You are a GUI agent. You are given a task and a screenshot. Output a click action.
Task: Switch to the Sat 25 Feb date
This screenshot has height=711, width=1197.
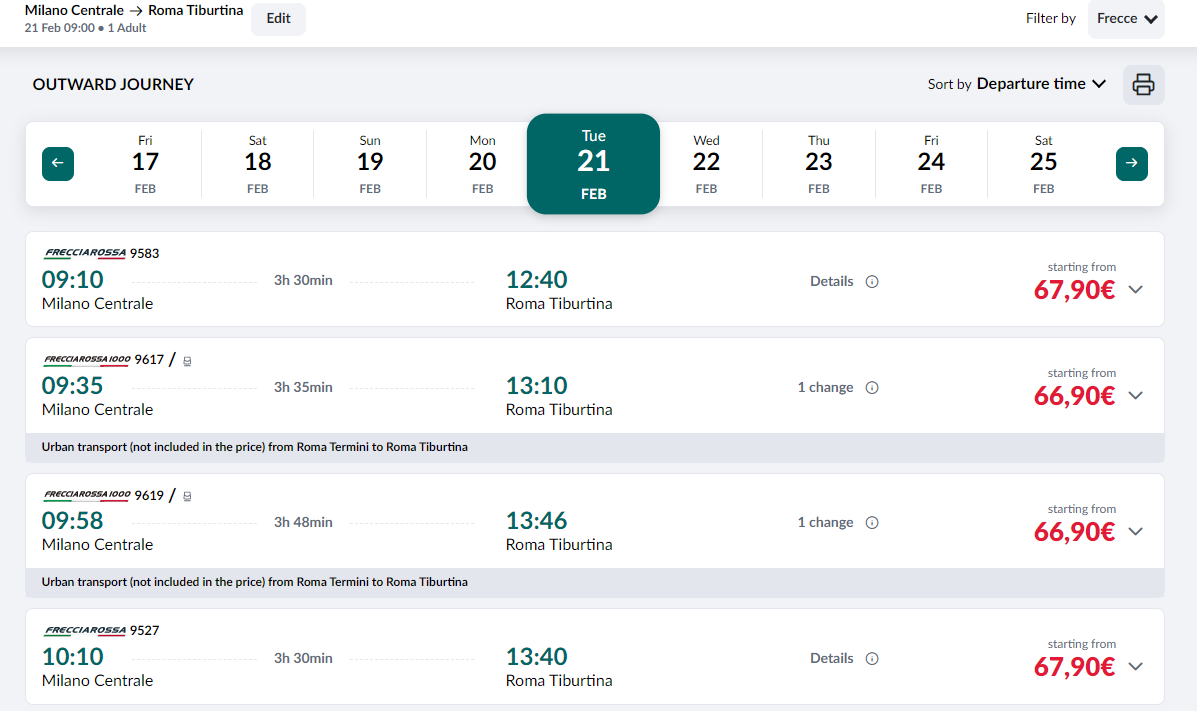(1043, 164)
